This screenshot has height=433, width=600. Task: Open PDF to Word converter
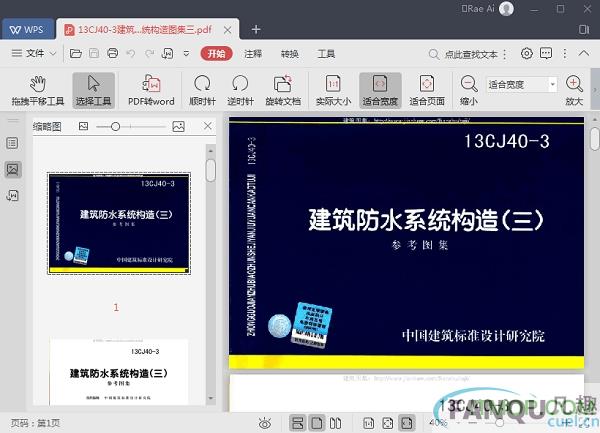click(x=151, y=90)
